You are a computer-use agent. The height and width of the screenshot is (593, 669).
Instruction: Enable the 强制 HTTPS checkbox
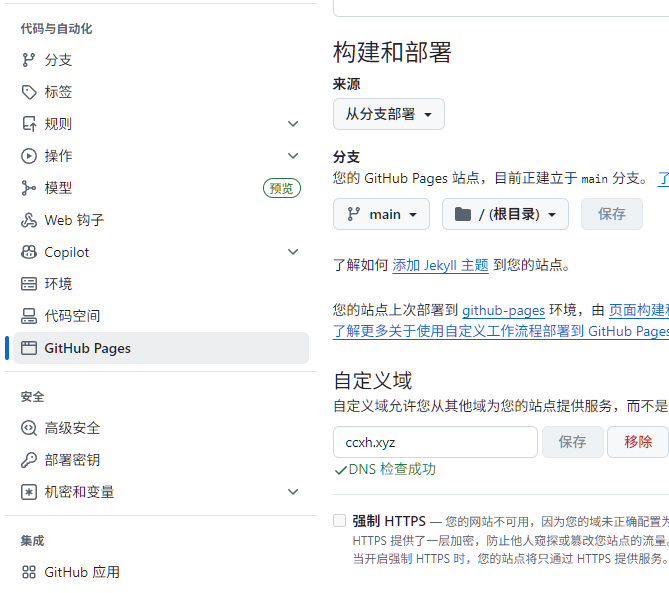point(340,521)
